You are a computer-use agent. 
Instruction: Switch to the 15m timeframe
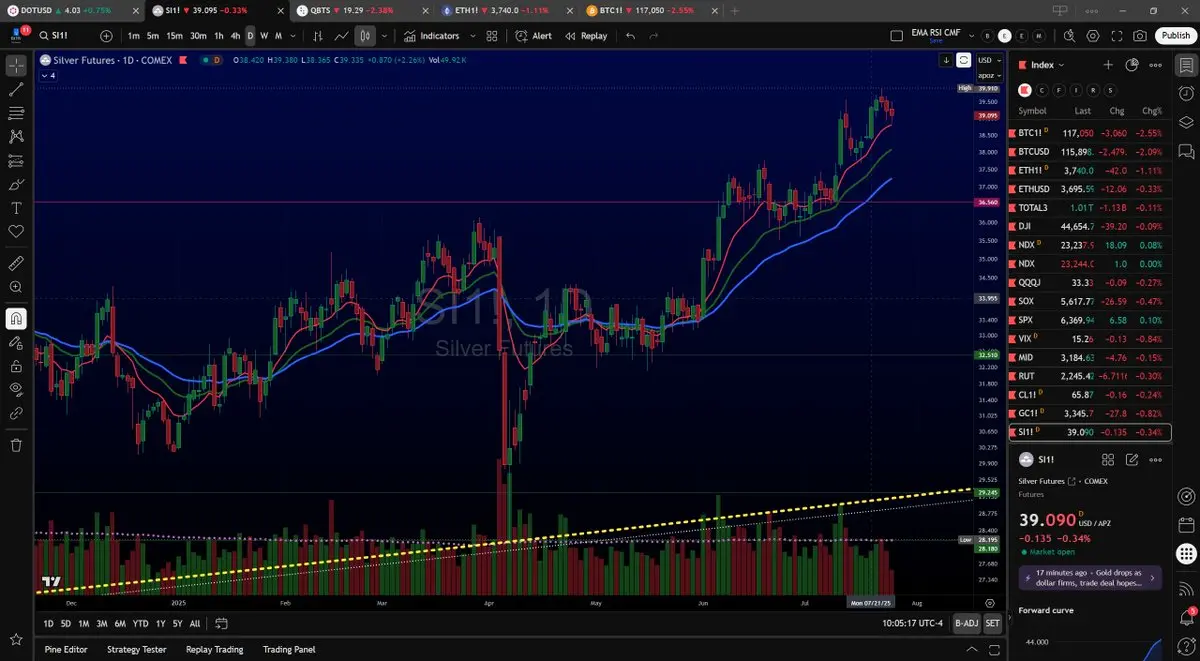pyautogui.click(x=174, y=36)
